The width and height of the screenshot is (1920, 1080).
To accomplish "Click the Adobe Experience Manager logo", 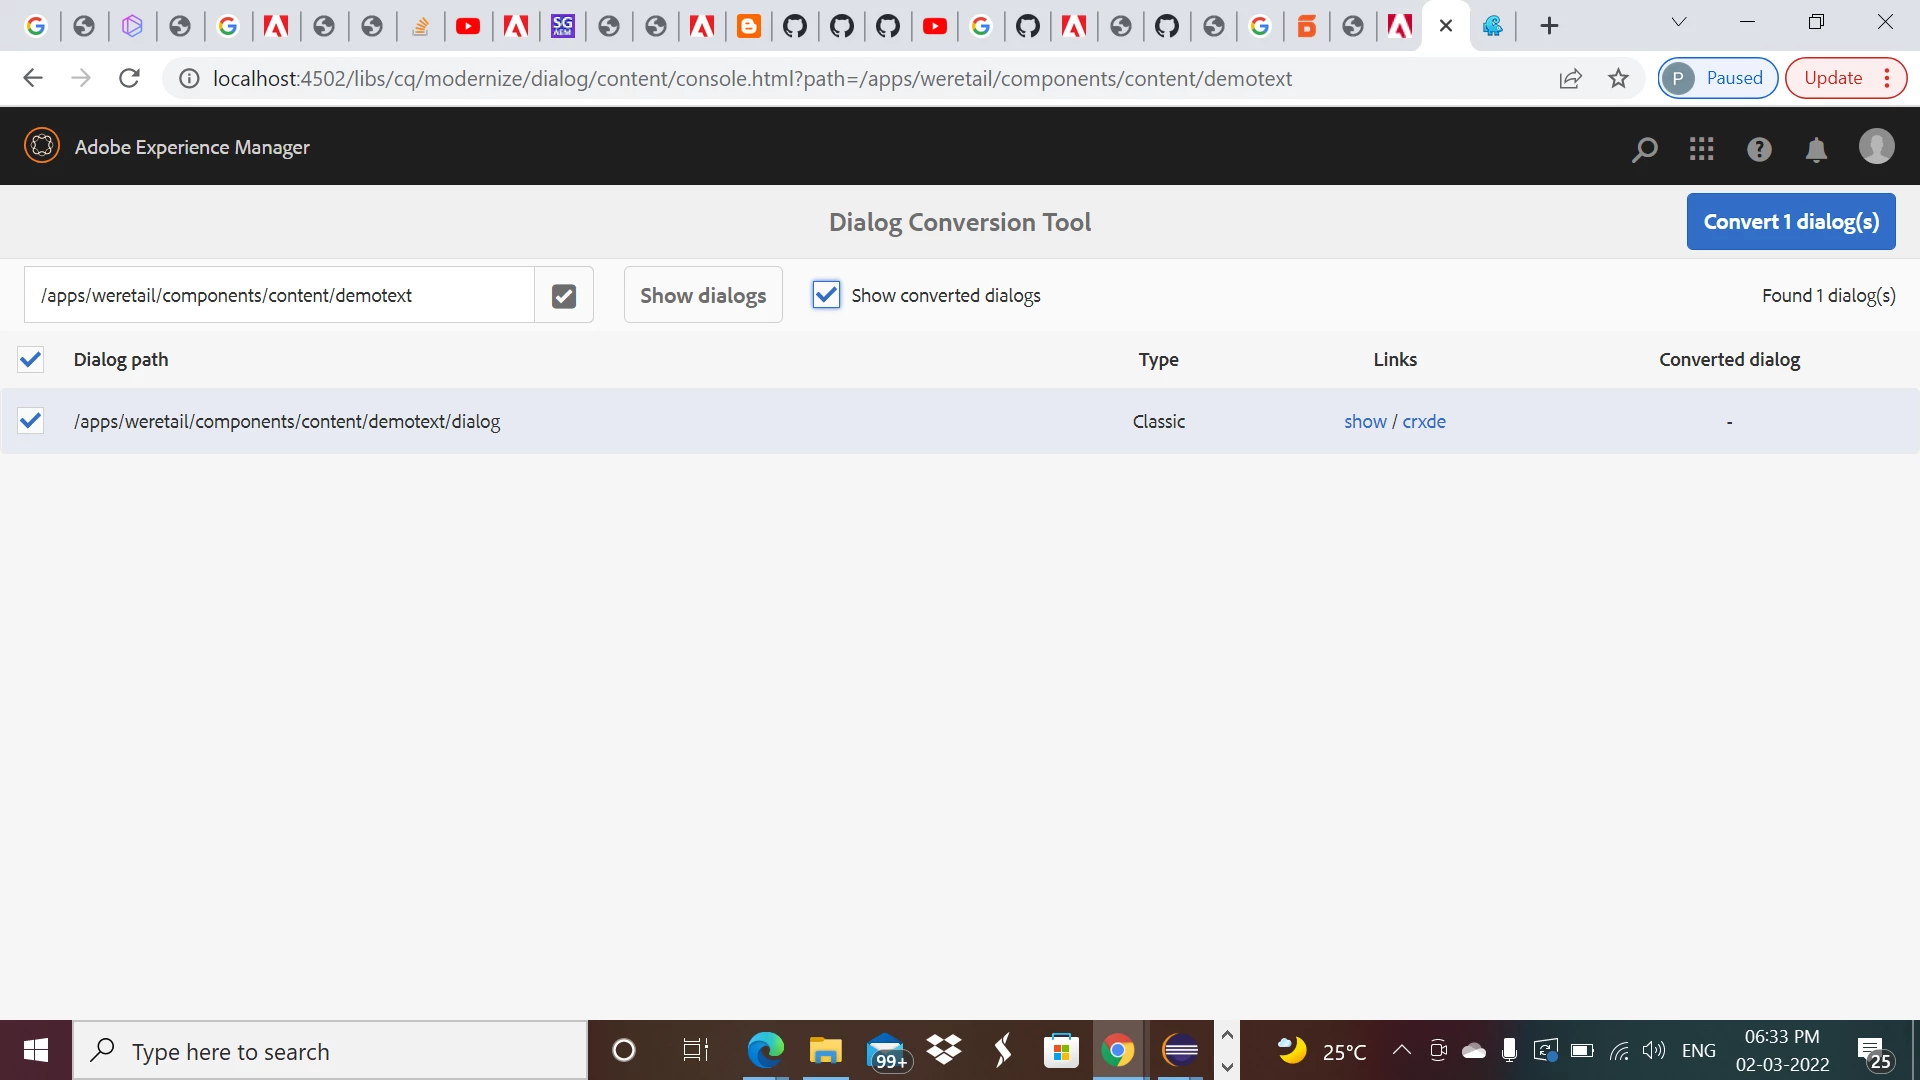I will (x=42, y=146).
